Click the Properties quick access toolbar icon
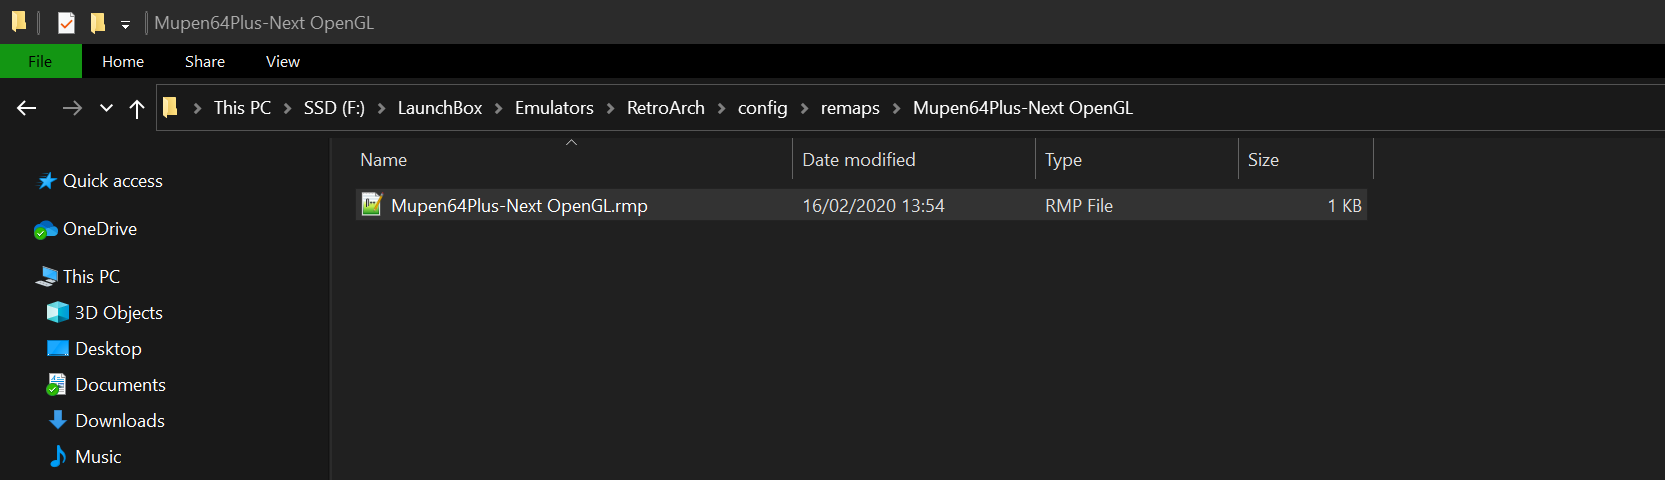Image resolution: width=1665 pixels, height=480 pixels. [66, 23]
